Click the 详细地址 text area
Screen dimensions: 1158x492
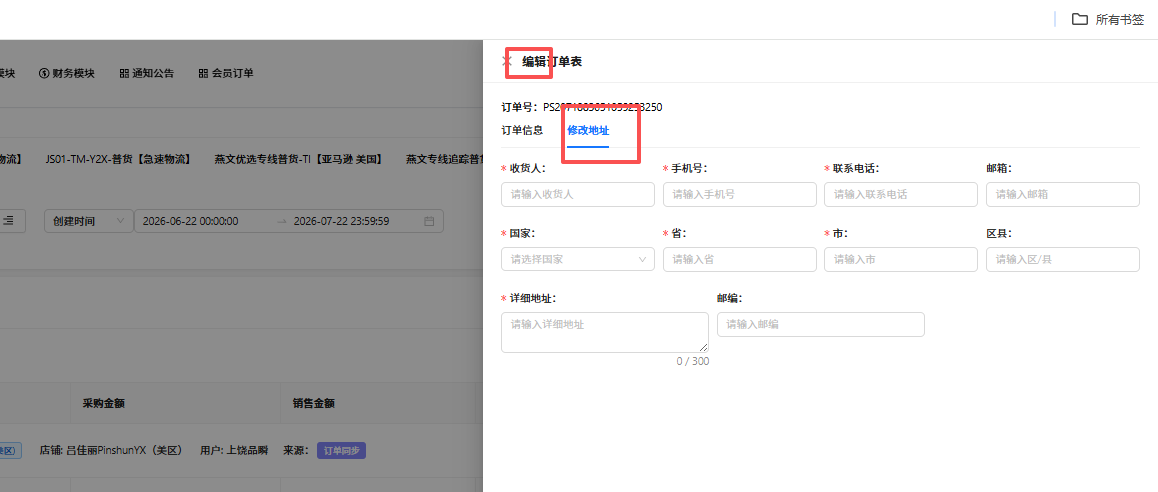click(605, 332)
